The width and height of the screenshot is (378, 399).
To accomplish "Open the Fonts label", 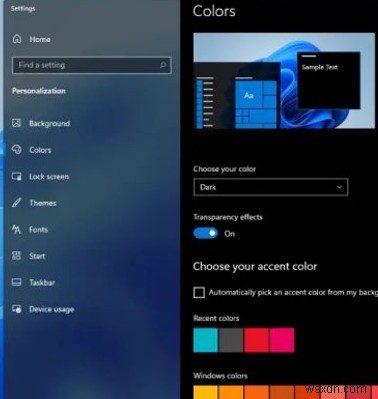I will click(x=38, y=230).
